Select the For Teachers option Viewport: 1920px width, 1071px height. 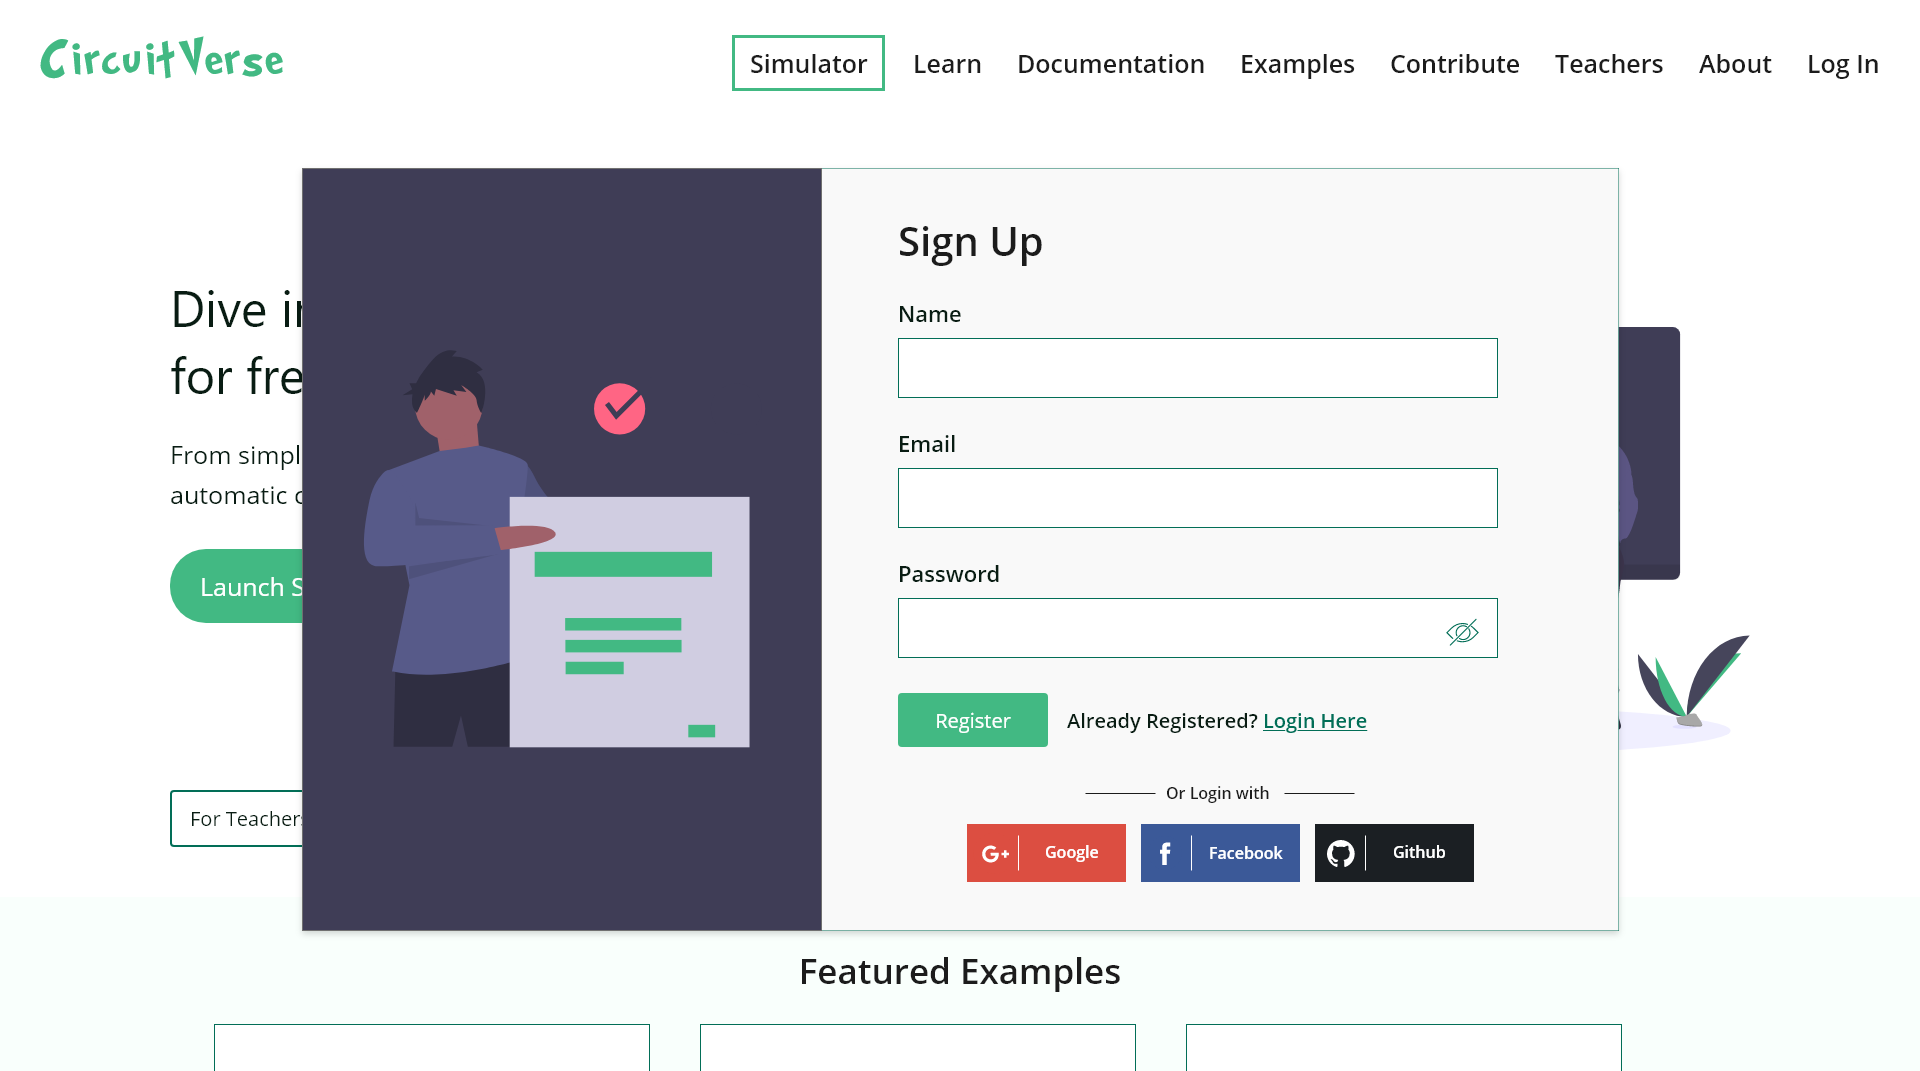250,818
